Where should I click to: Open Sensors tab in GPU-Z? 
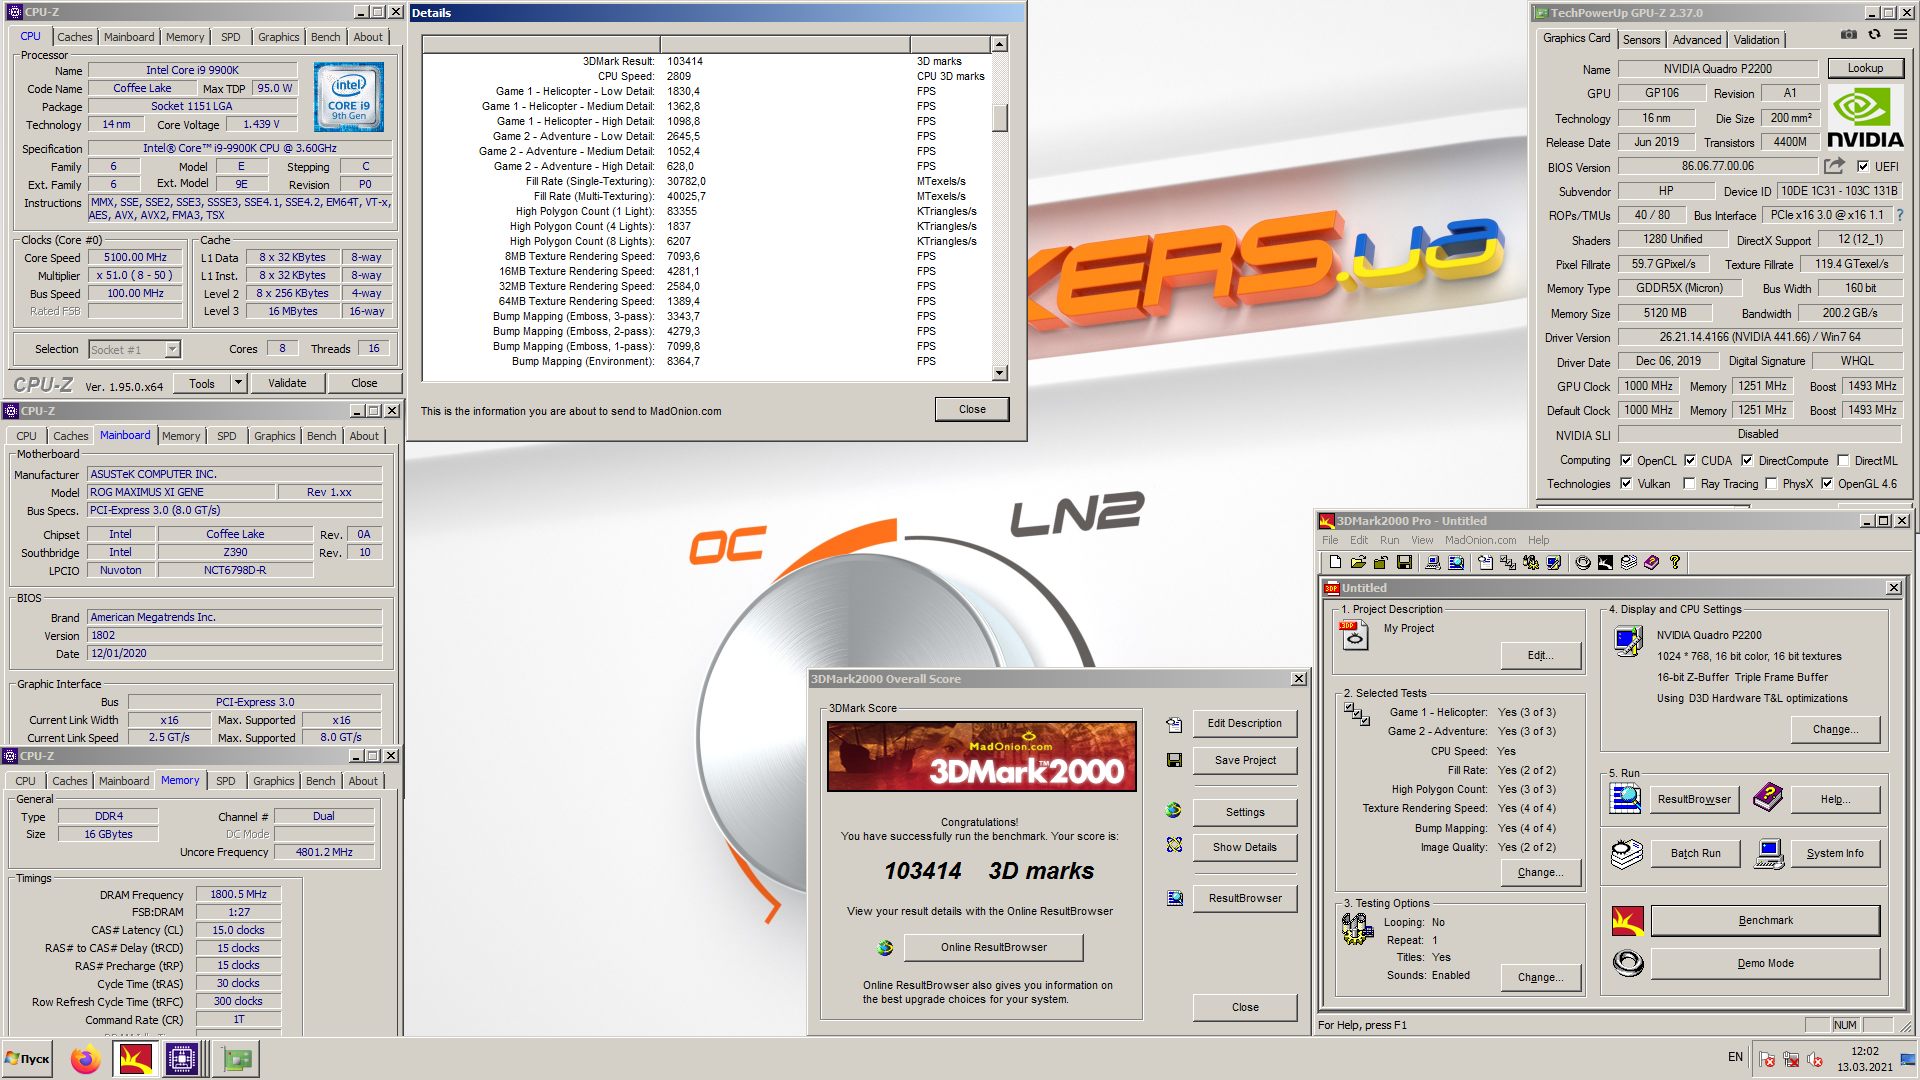(1641, 40)
